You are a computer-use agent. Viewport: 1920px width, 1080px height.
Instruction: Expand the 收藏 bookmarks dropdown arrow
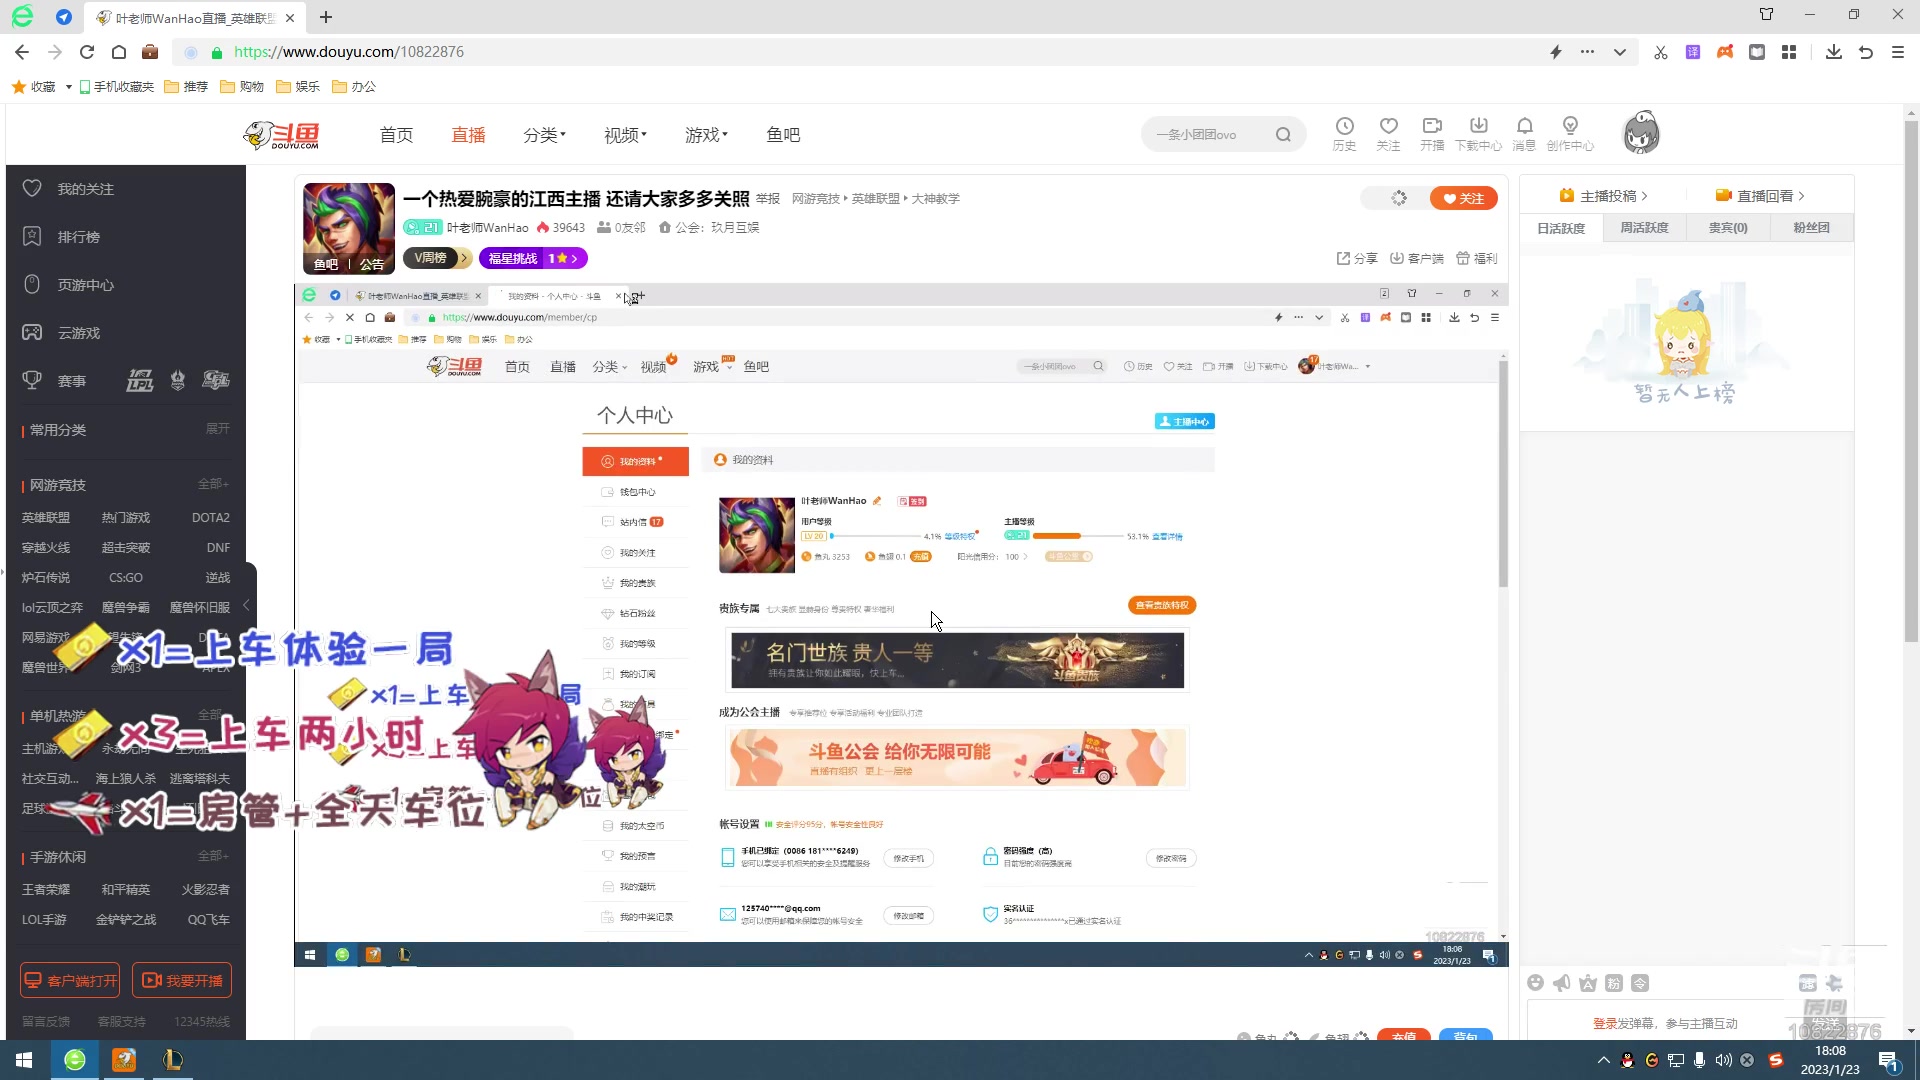point(68,87)
